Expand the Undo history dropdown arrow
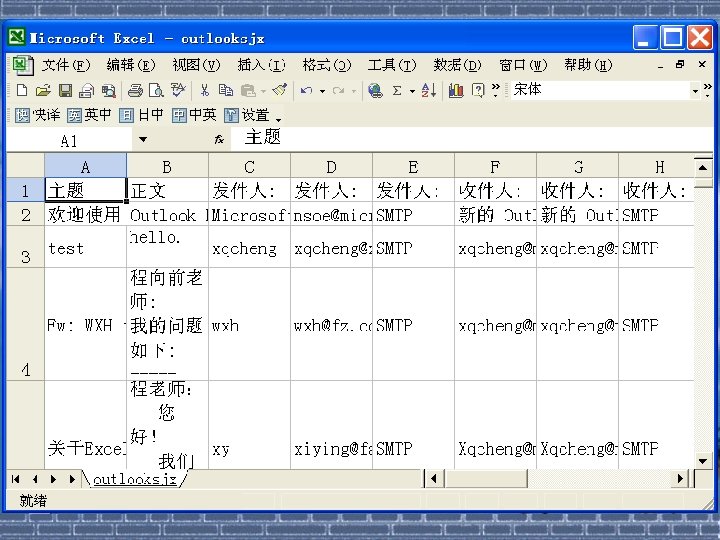This screenshot has height=540, width=720. (322, 91)
